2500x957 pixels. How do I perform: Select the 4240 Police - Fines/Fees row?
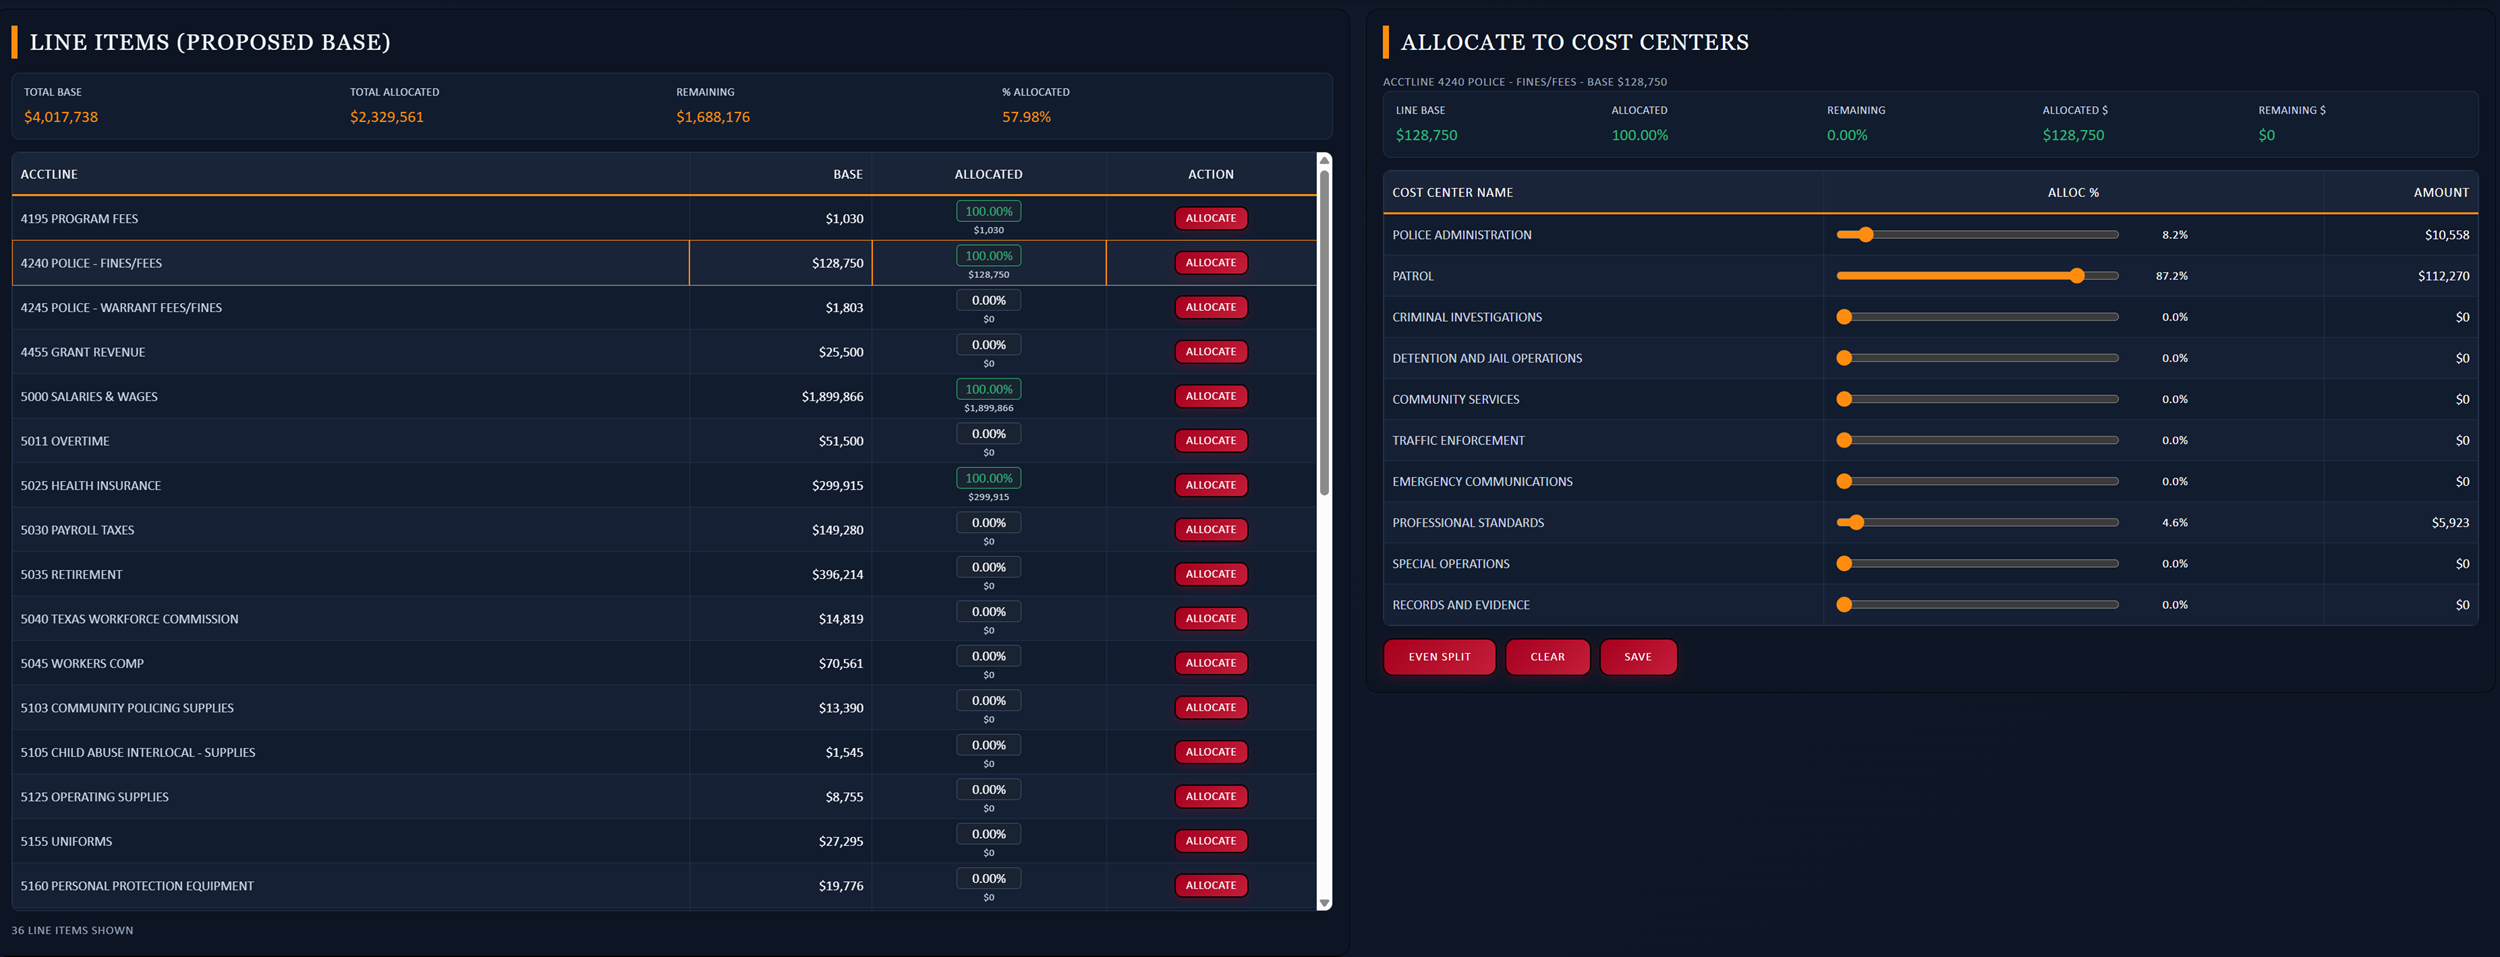(x=664, y=263)
